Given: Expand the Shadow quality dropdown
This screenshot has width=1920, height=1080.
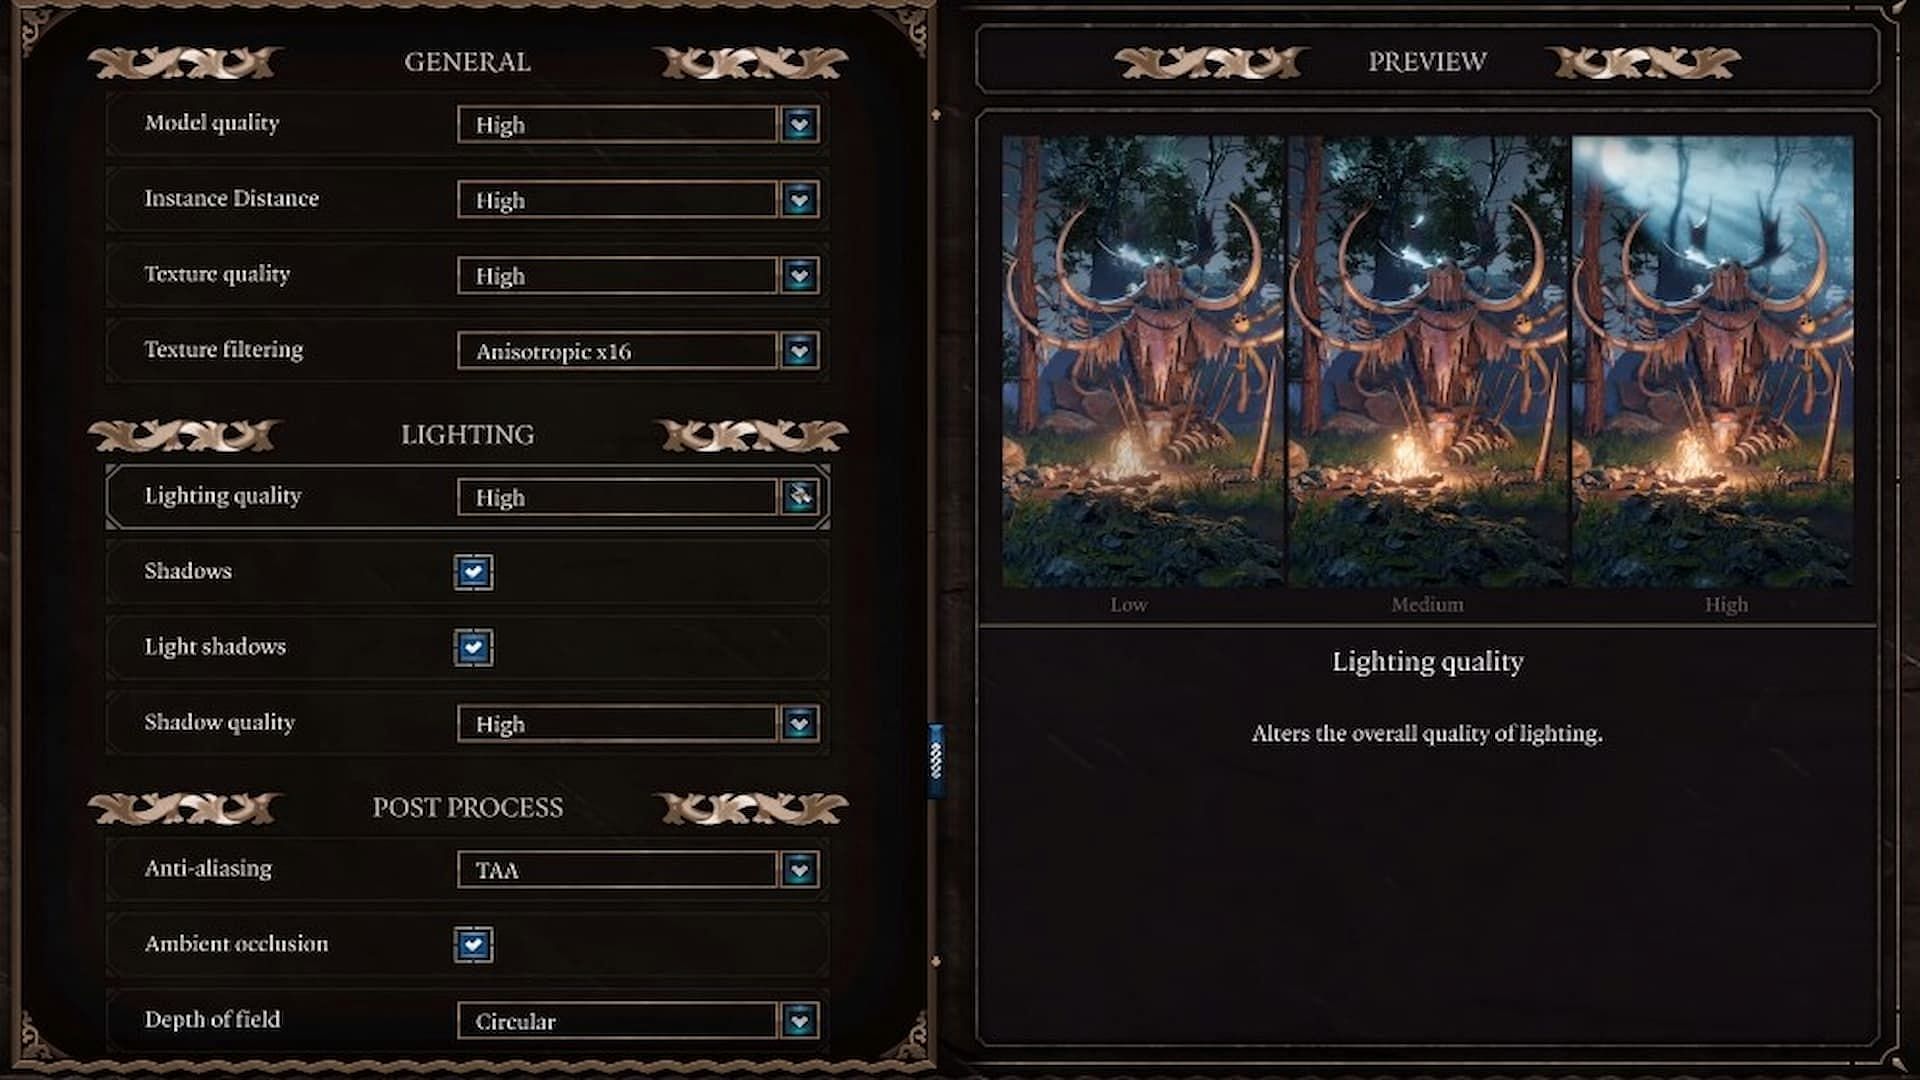Looking at the screenshot, I should (798, 724).
